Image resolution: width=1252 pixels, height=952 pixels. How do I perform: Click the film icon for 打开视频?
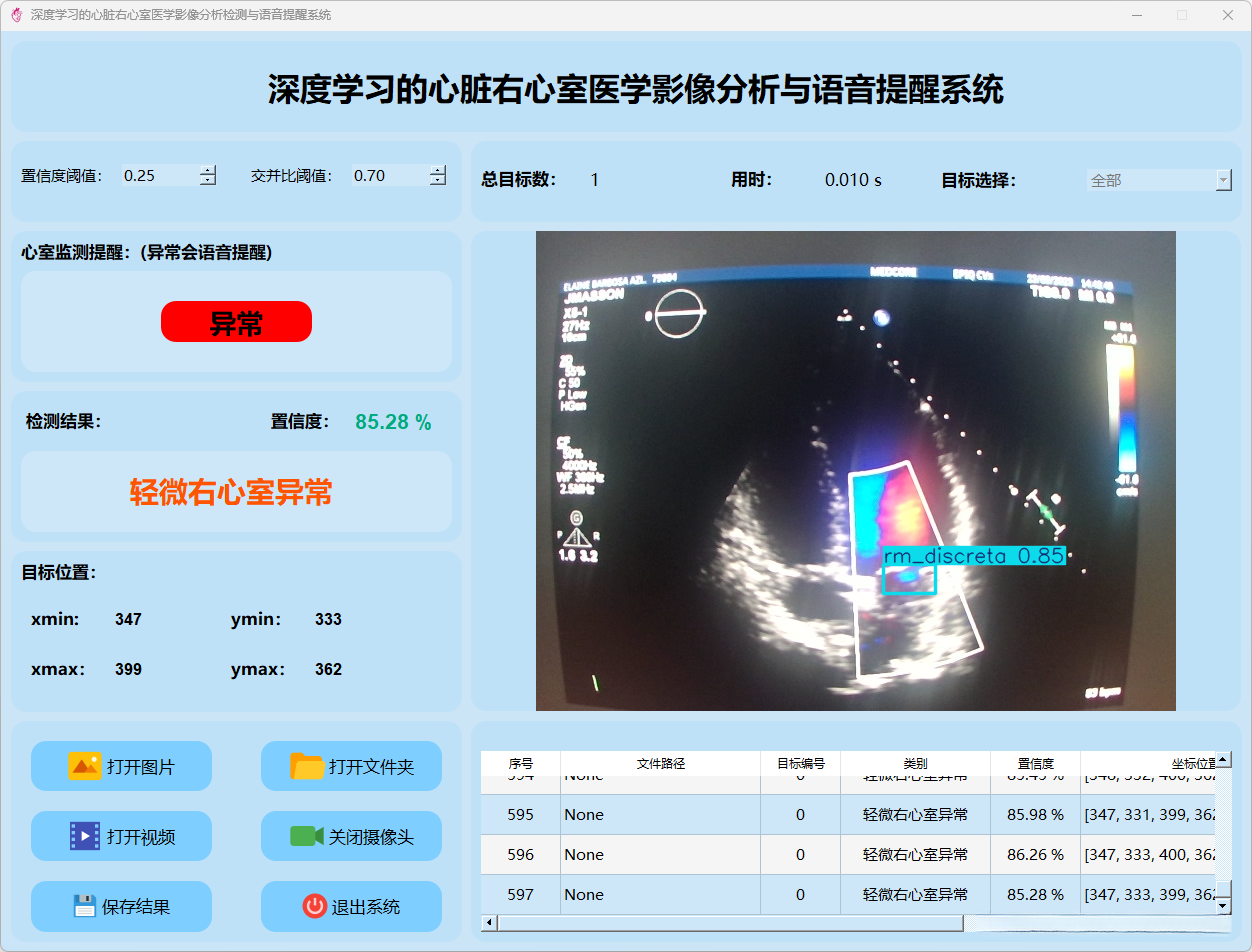84,836
